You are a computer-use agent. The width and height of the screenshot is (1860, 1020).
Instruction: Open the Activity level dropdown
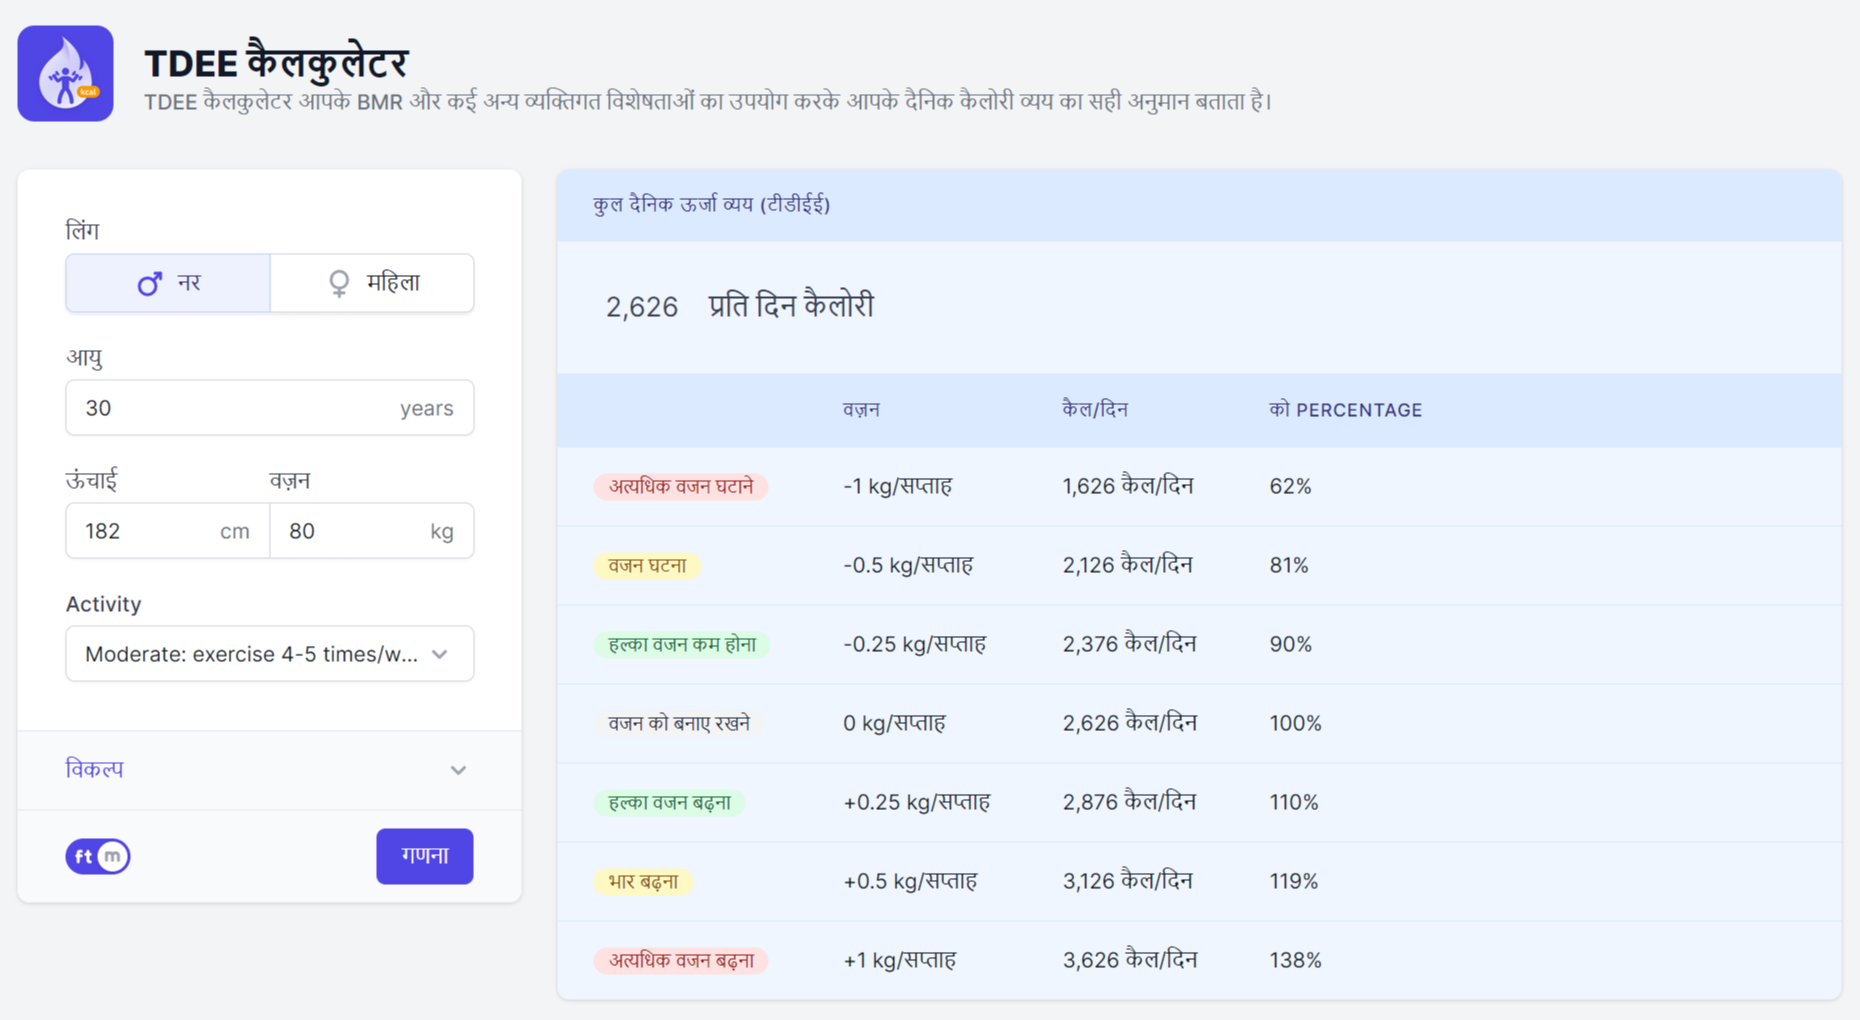(x=269, y=654)
